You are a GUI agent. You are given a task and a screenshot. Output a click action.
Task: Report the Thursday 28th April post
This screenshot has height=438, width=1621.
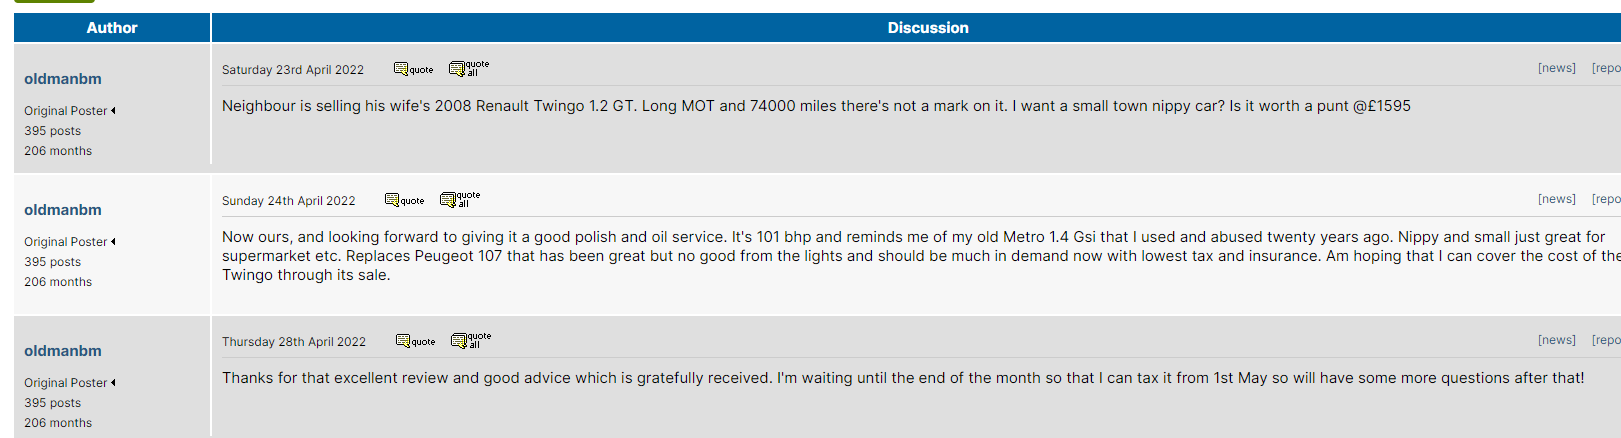click(x=1606, y=340)
